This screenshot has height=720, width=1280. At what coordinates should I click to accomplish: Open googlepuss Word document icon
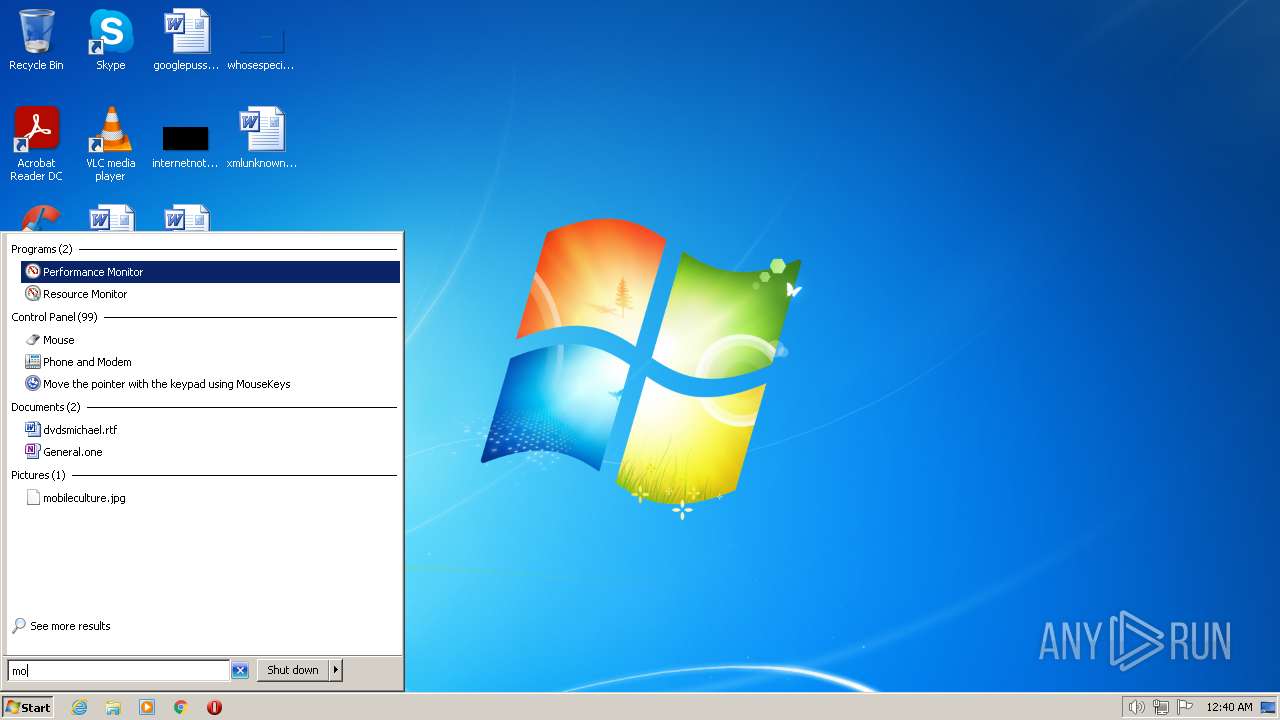point(186,40)
